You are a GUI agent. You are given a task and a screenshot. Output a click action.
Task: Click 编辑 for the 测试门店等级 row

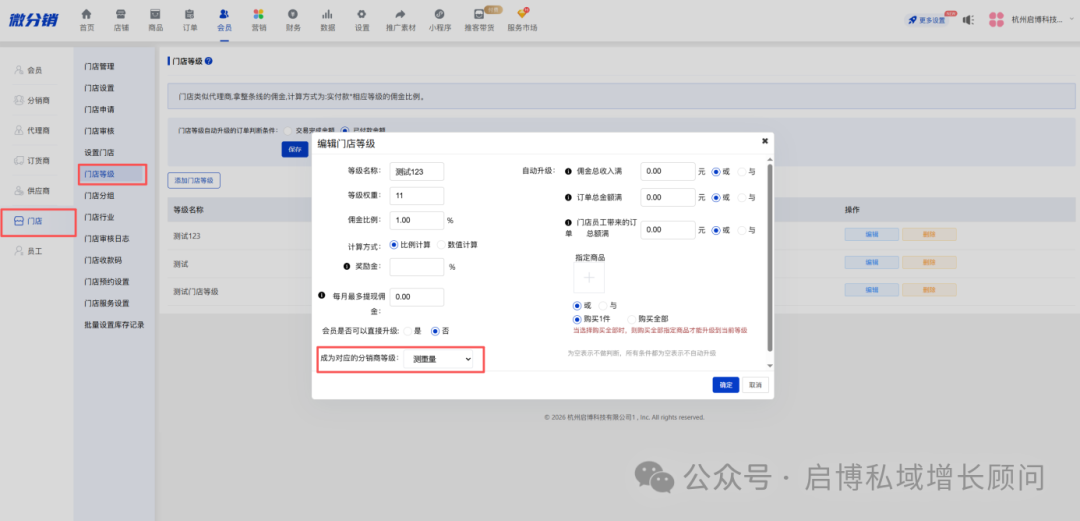click(x=871, y=291)
